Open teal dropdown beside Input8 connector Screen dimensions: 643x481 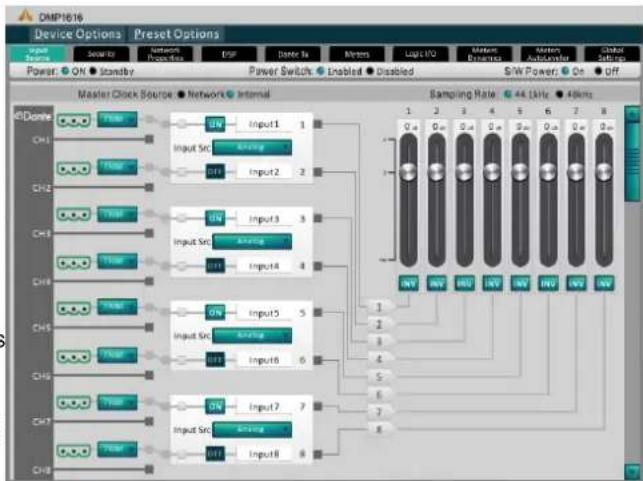[117, 449]
